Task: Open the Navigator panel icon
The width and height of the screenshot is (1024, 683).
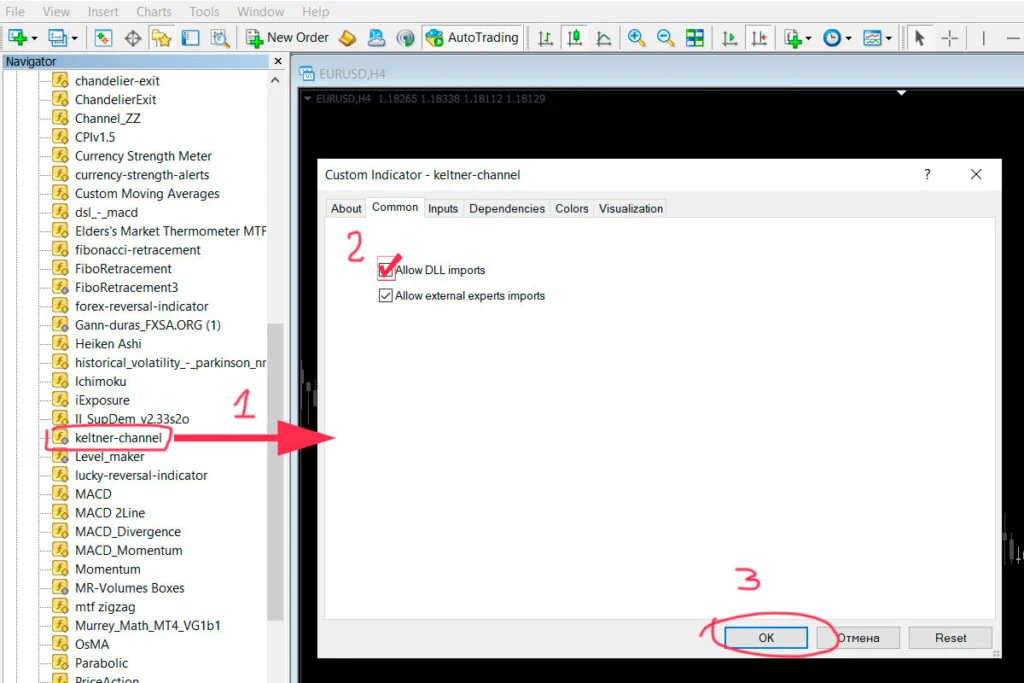Action: point(162,38)
